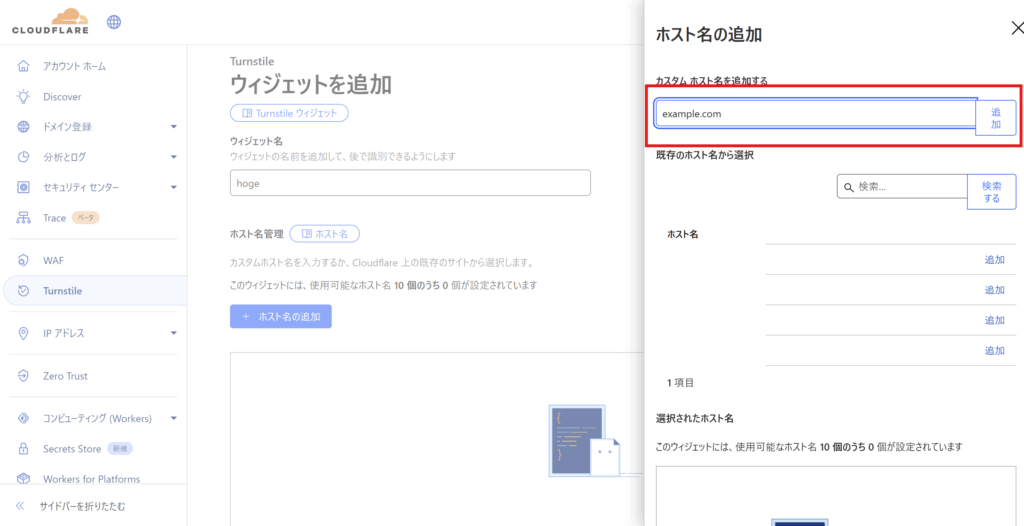
Task: Click the Discover lightbulb icon
Action: 24,97
